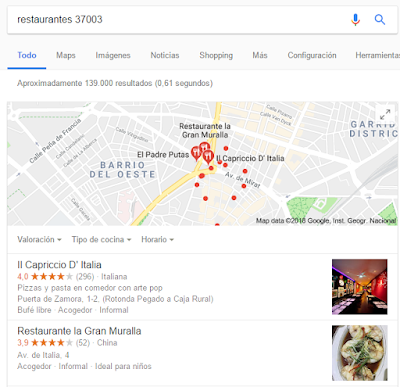The image size is (400, 387).
Task: Expand the Horario filter dropdown
Action: (157, 239)
